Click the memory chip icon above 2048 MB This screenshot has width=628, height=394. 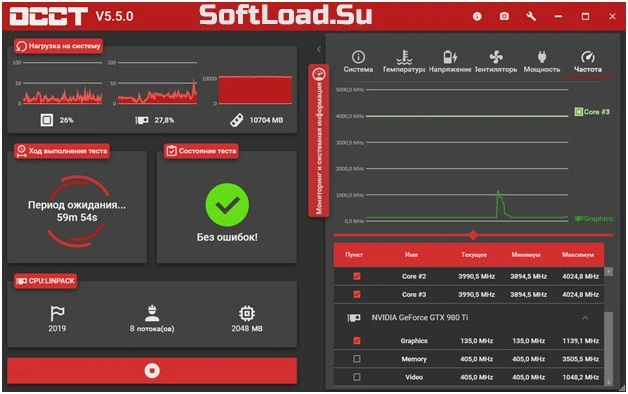(247, 313)
